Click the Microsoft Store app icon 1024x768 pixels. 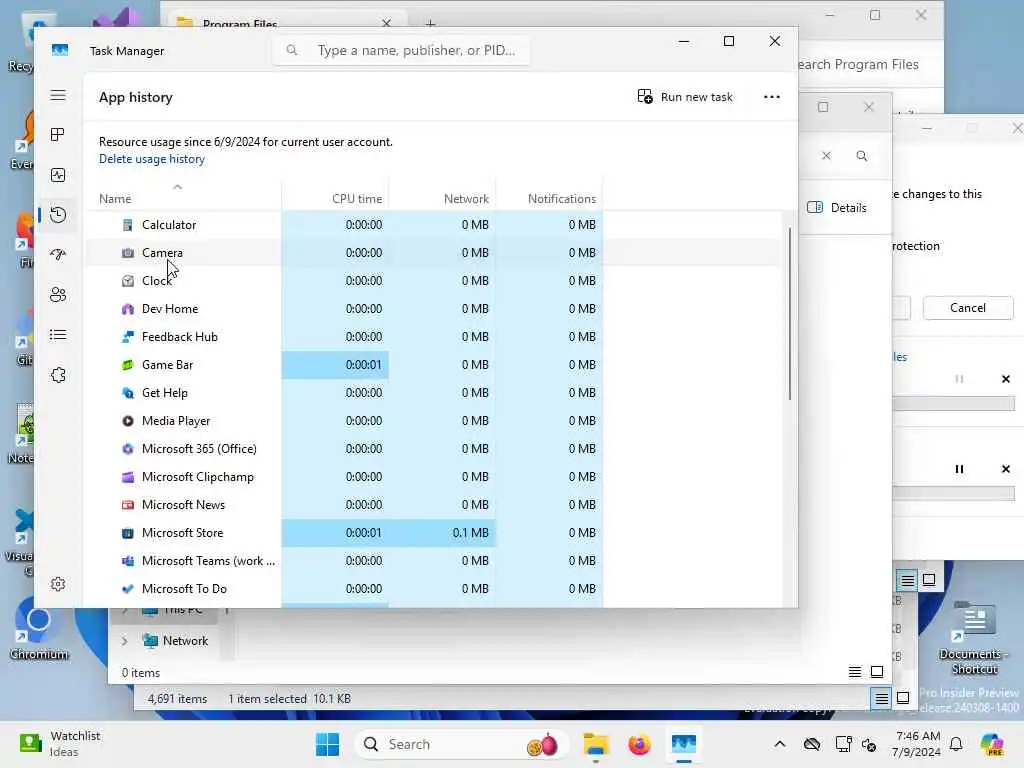(128, 534)
